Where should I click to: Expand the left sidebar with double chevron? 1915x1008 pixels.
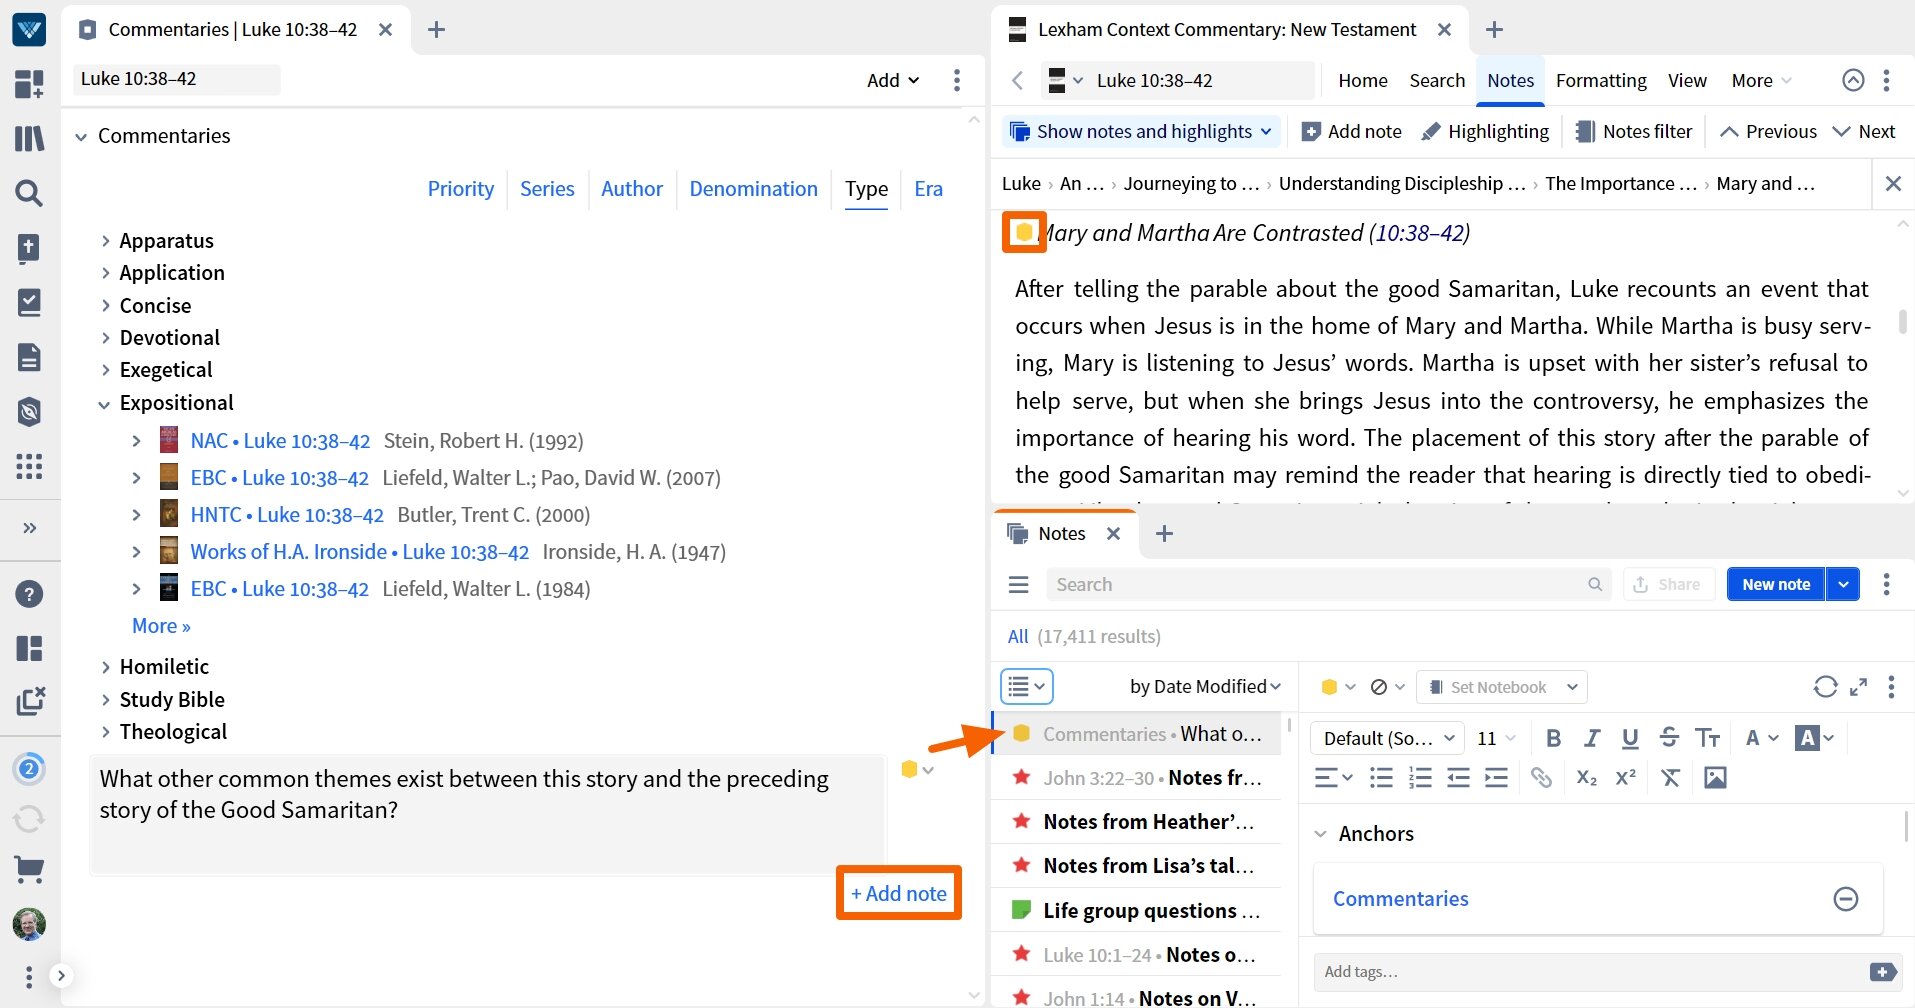[x=29, y=527]
